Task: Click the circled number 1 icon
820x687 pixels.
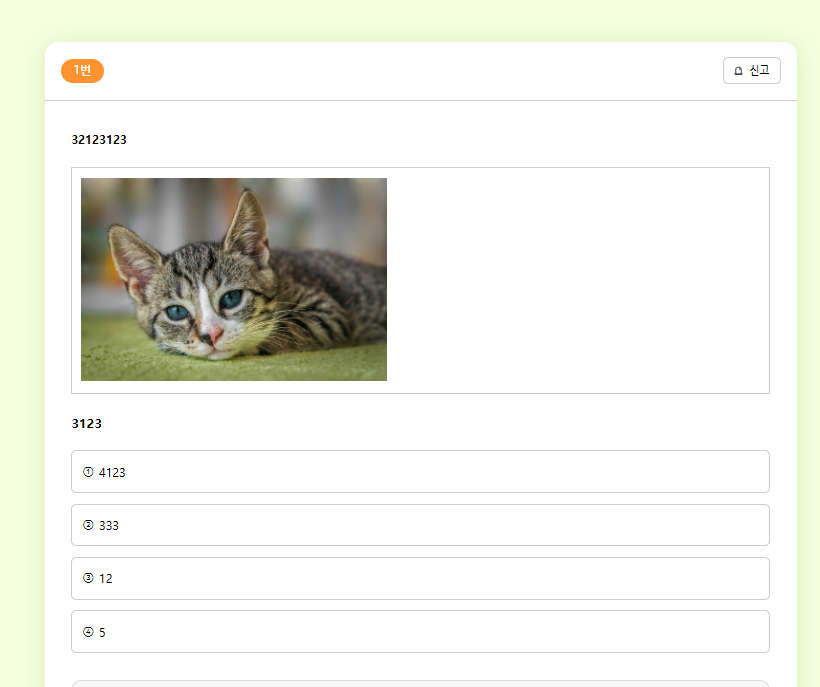Action: [88, 472]
